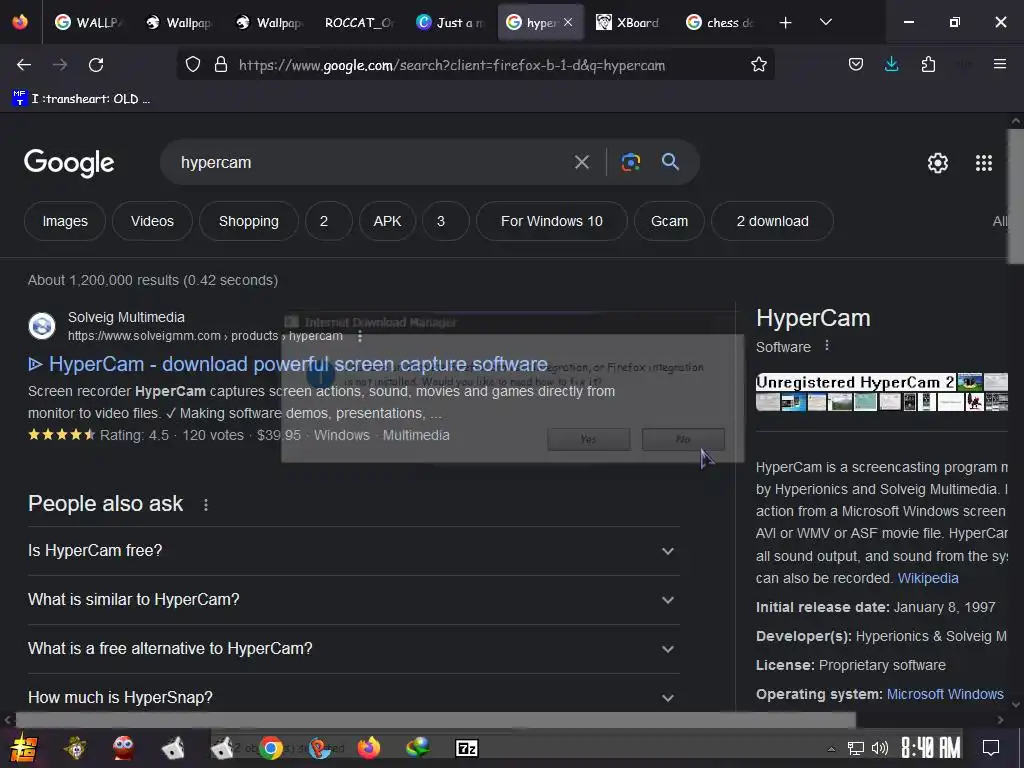This screenshot has height=768, width=1024.
Task: Submit search with the magnifier icon
Action: pos(670,162)
